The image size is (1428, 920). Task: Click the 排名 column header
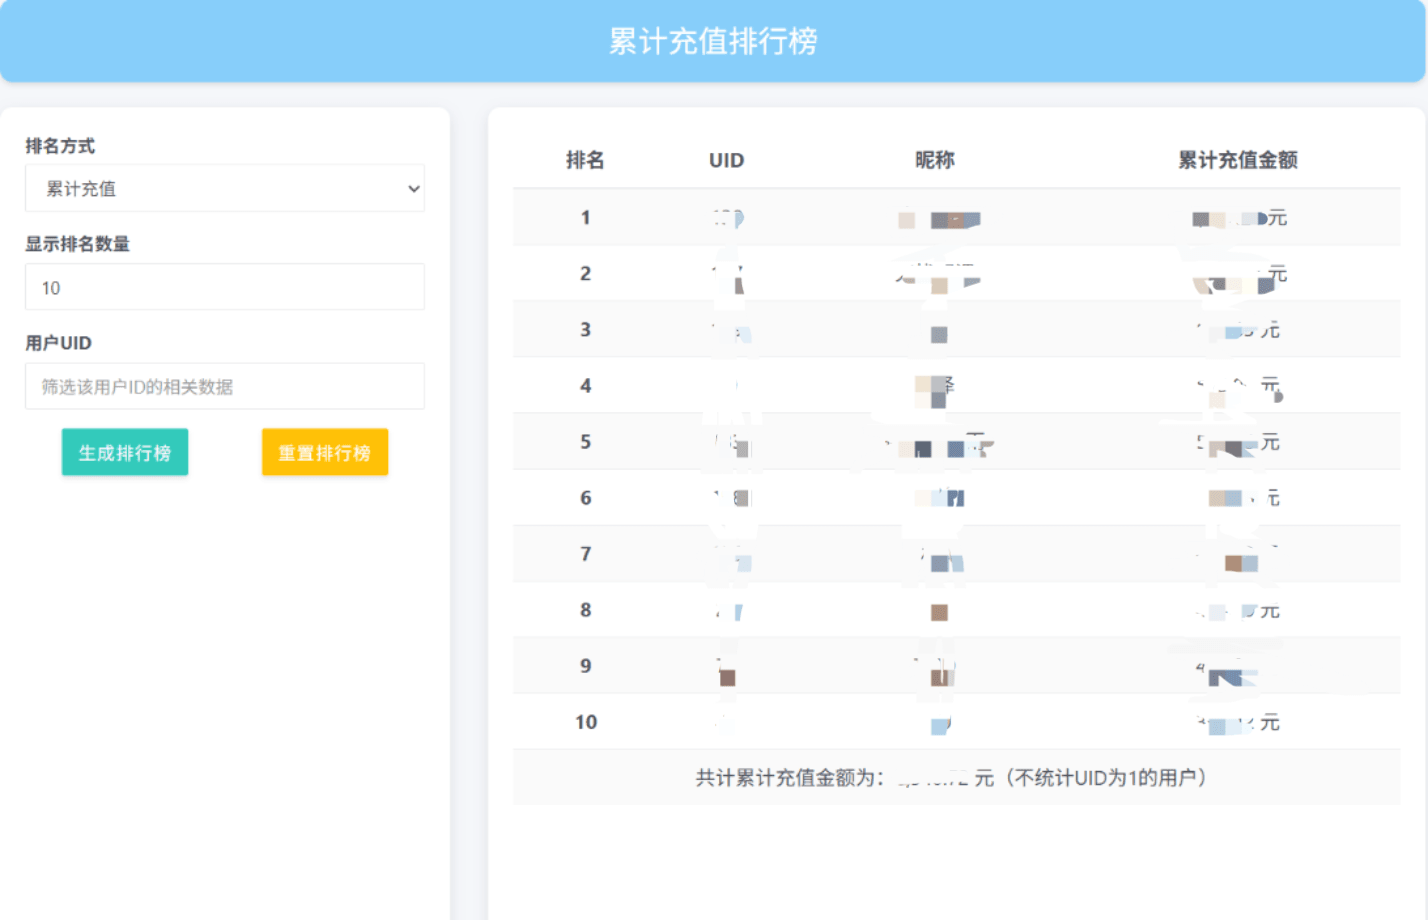(585, 160)
